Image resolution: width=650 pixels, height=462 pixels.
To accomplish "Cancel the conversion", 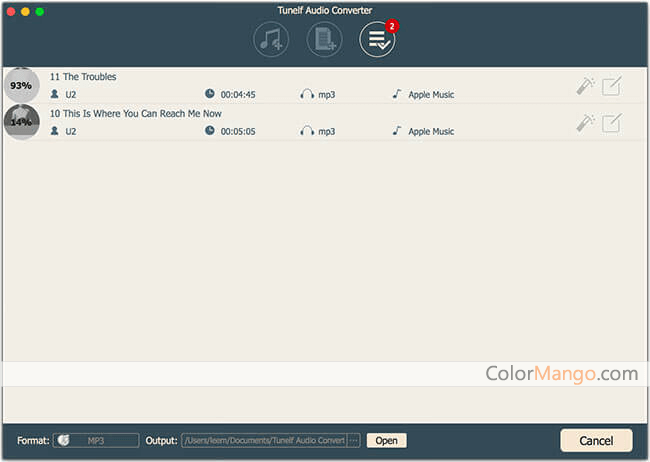I will [x=596, y=440].
